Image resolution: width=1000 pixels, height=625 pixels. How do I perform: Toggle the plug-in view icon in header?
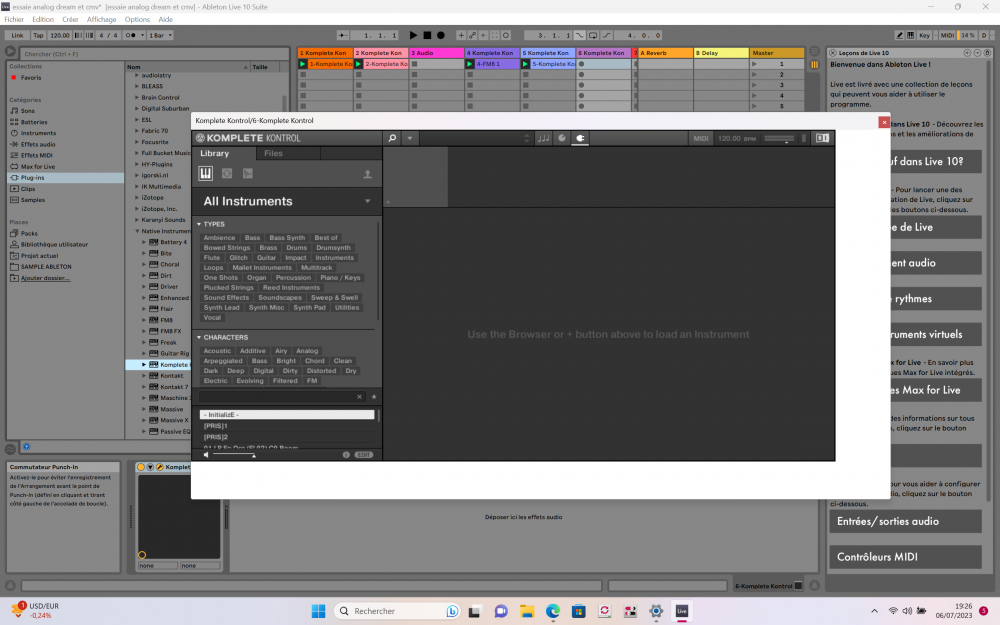[580, 138]
